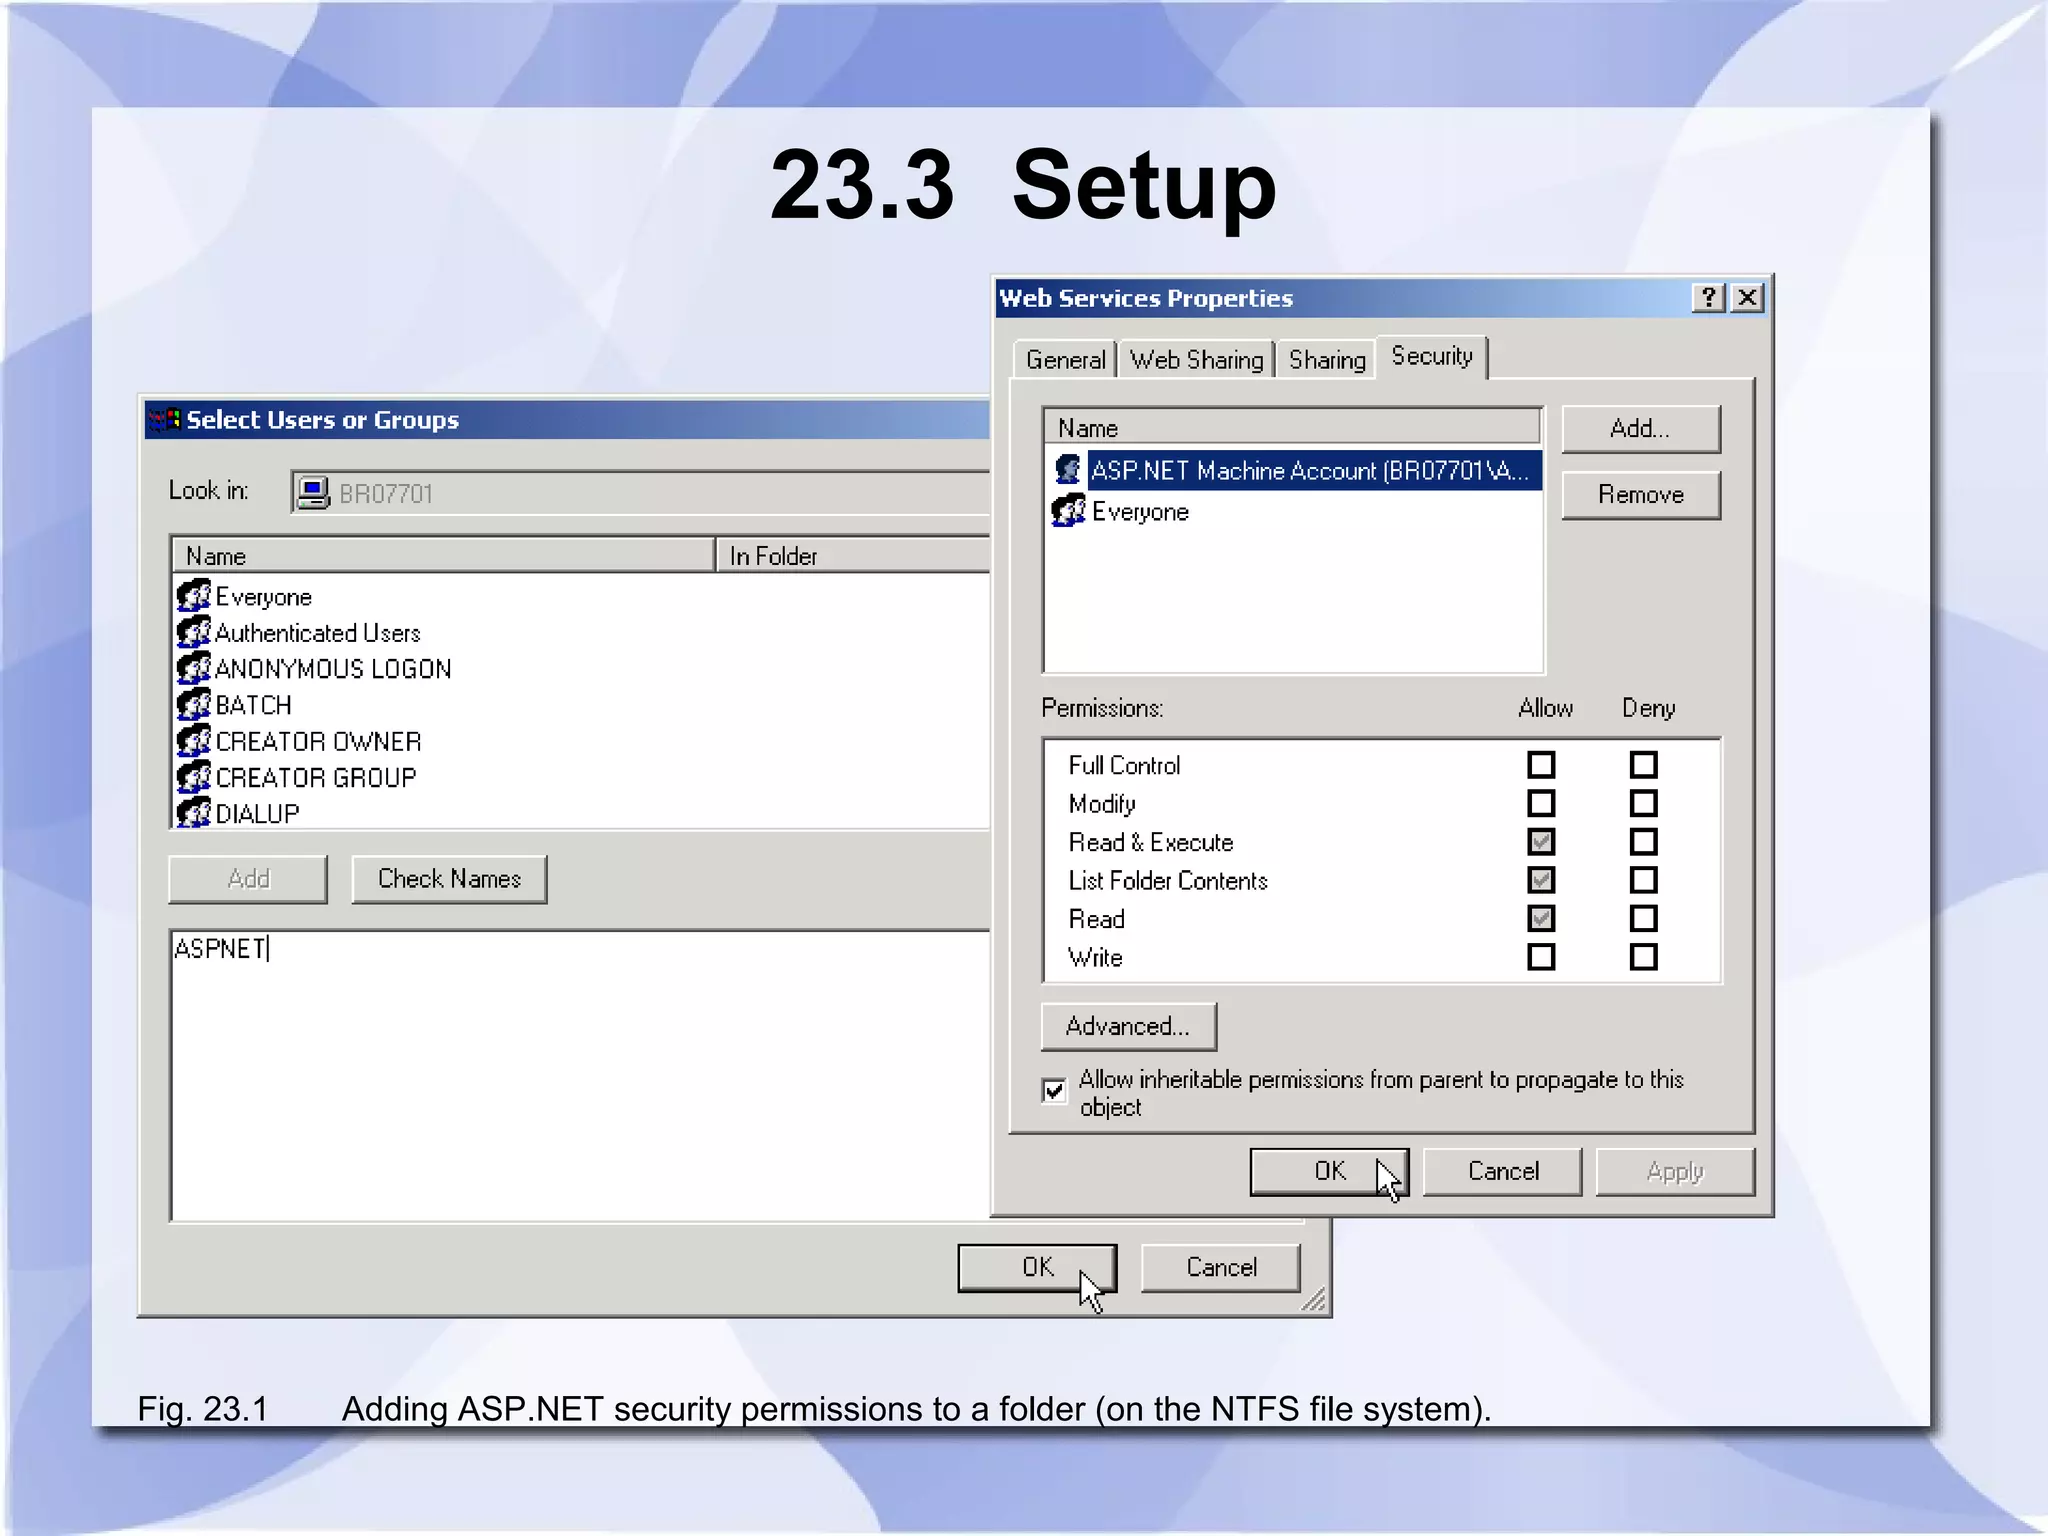Open Advanced... permissions settings

1128,1027
